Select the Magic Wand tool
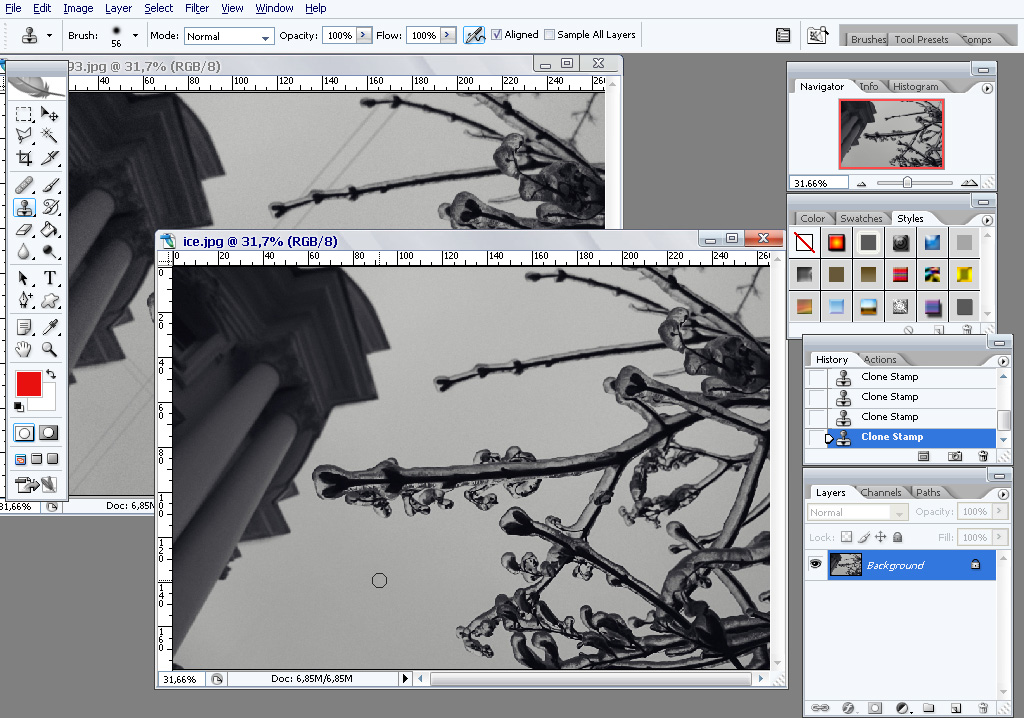This screenshot has height=718, width=1024. [x=49, y=135]
